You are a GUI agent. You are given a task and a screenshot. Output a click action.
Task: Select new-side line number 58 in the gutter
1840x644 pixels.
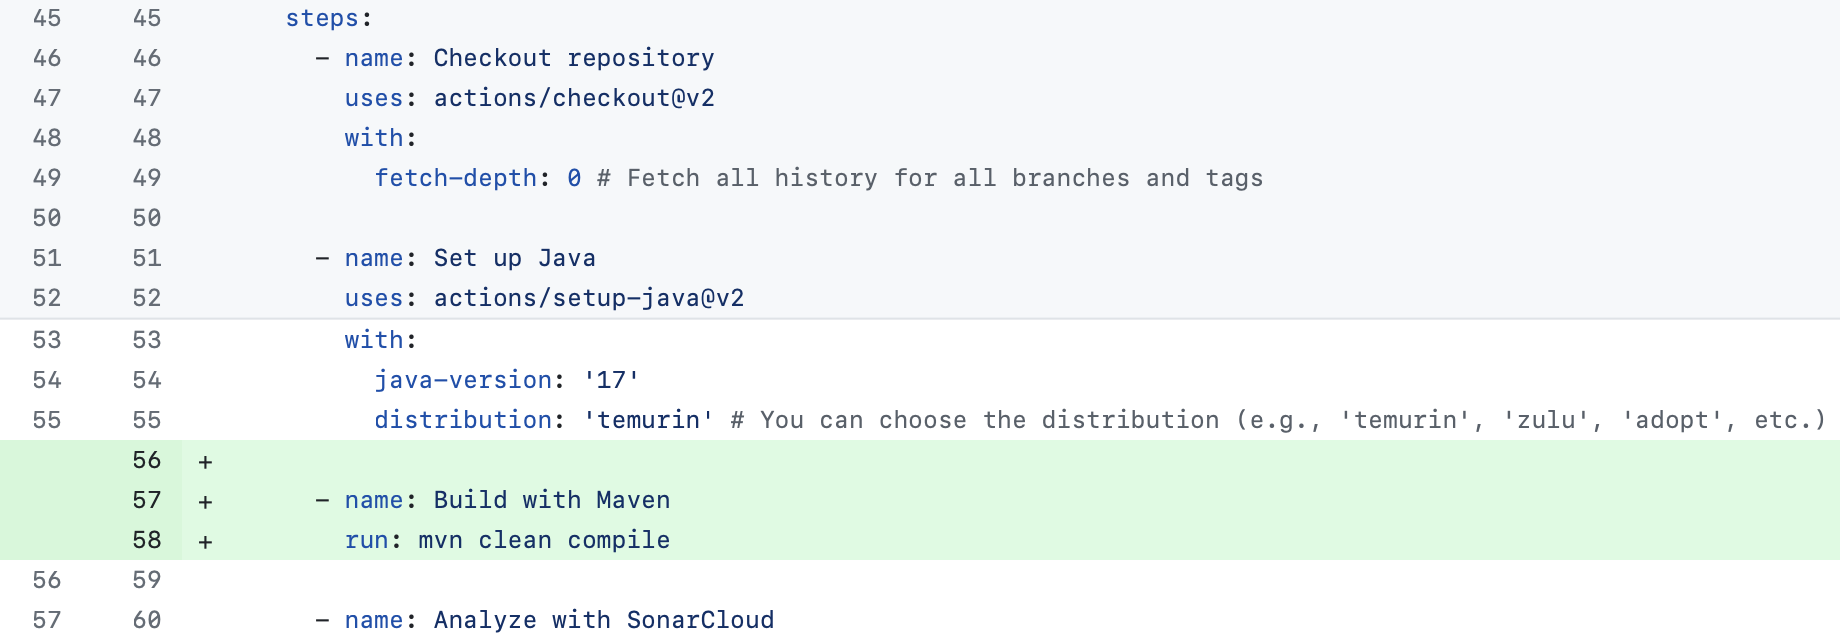[x=147, y=541]
